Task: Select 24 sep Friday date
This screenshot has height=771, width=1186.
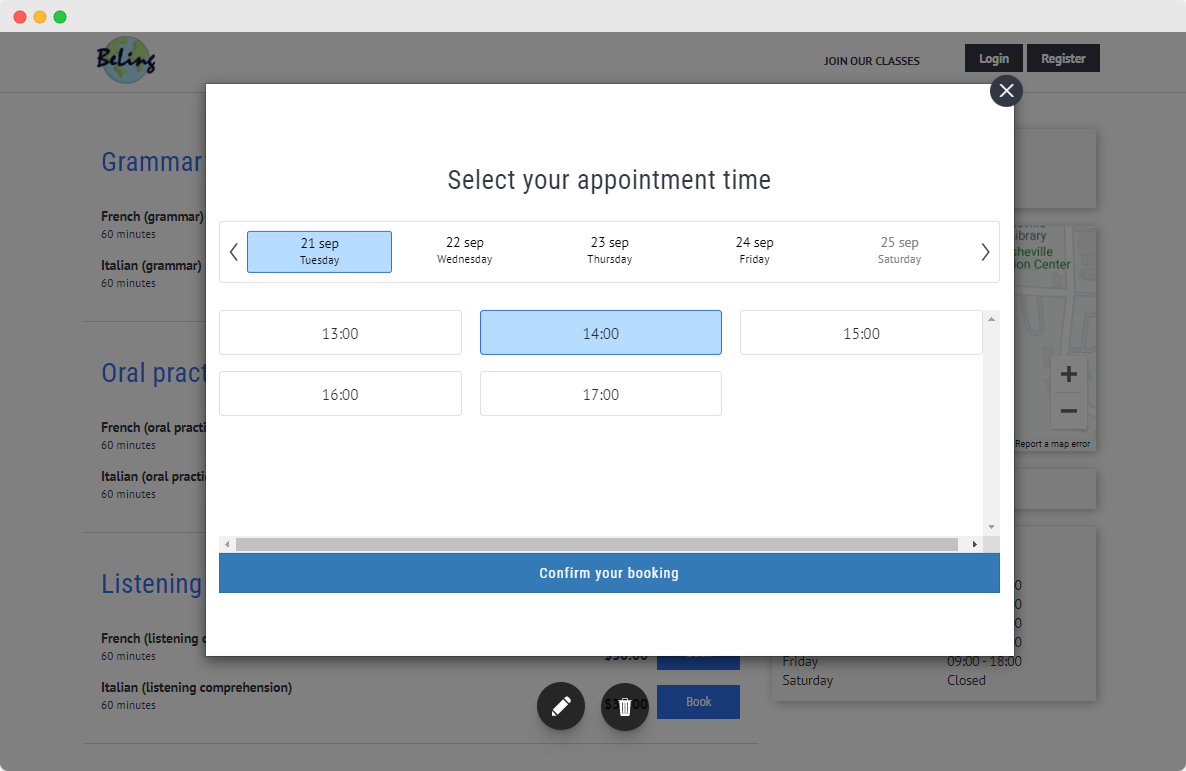Action: 754,250
